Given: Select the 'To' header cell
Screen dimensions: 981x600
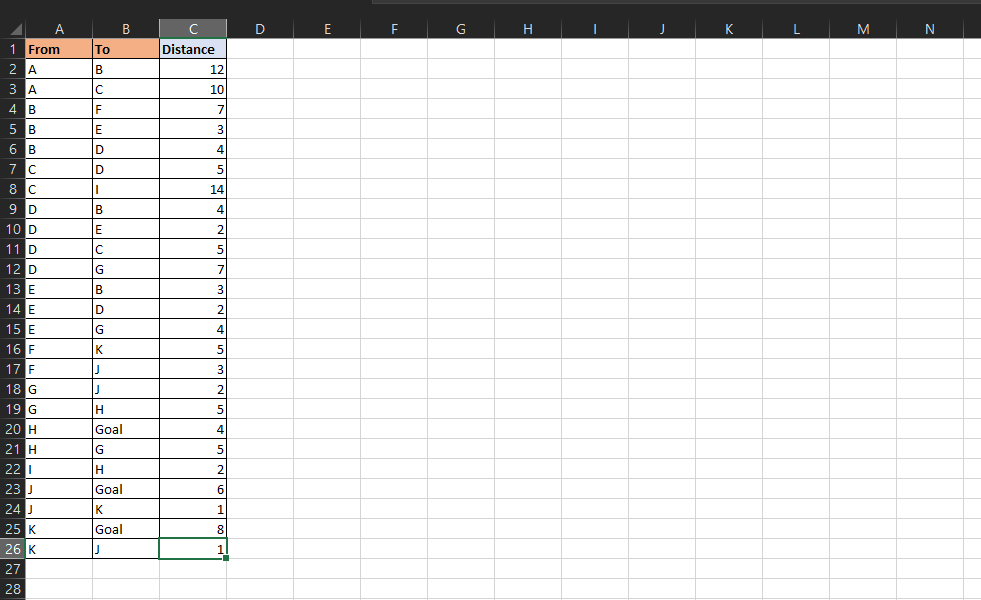Looking at the screenshot, I should (125, 49).
